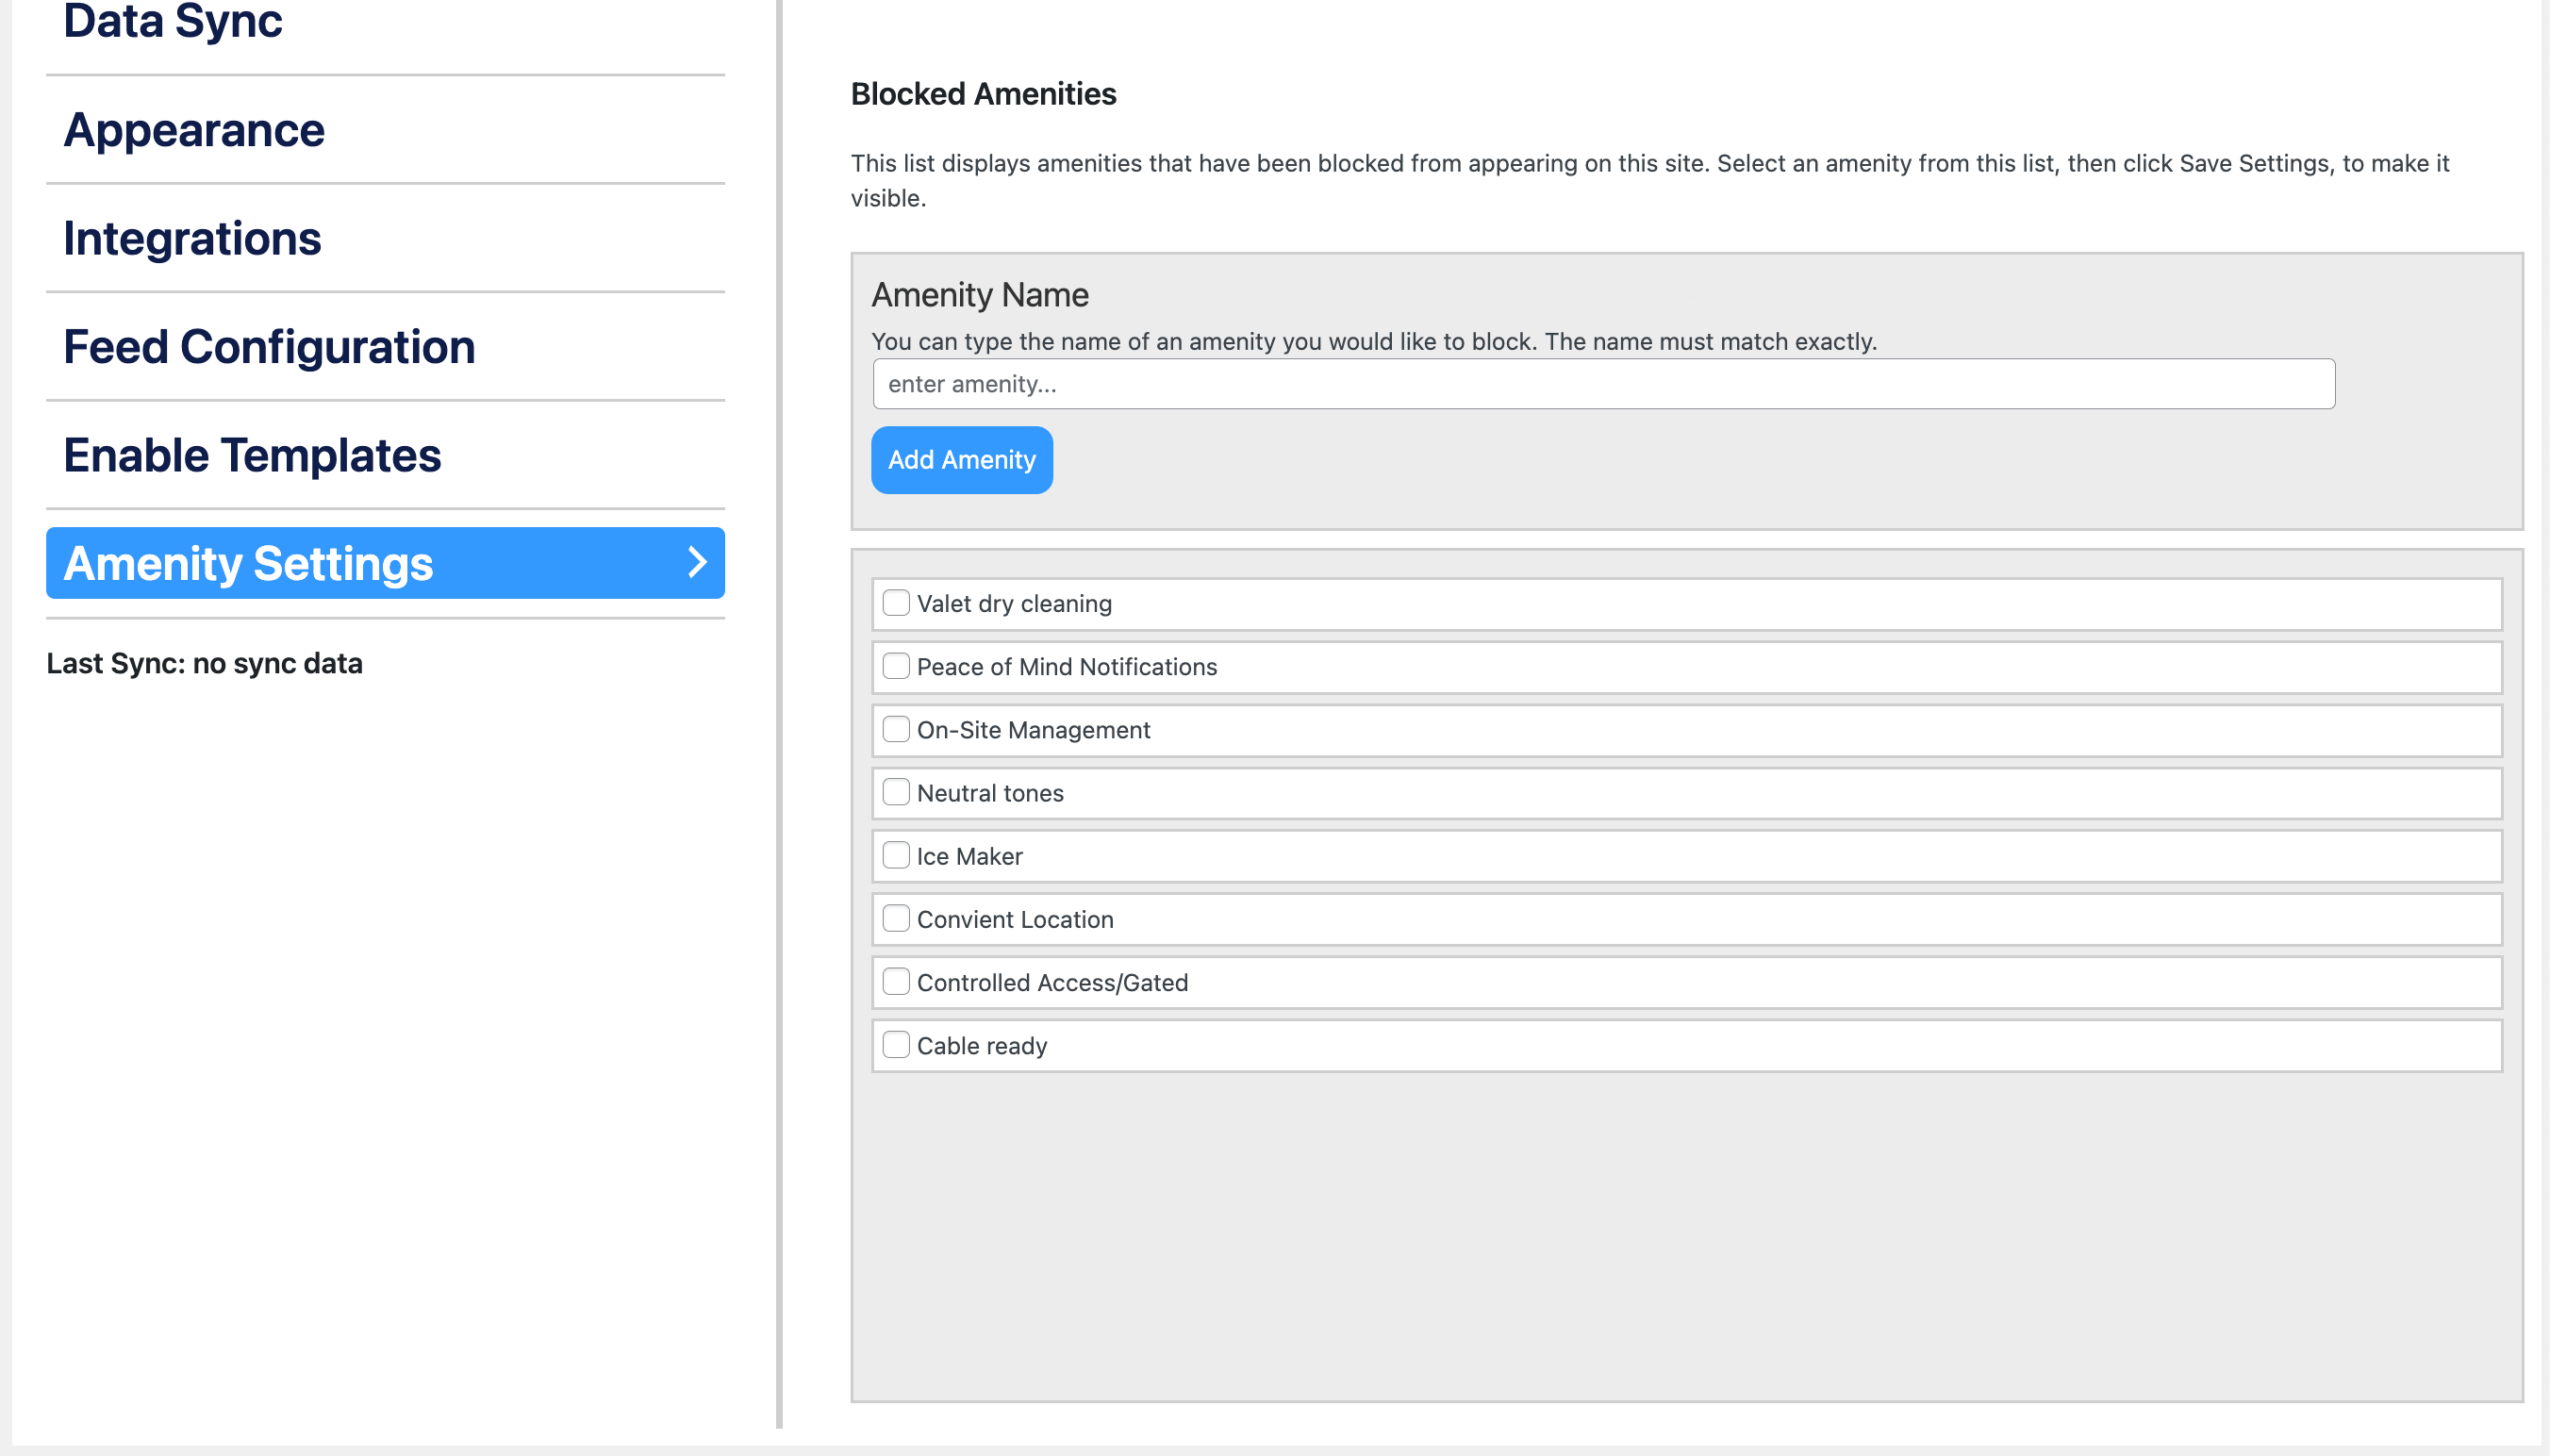Tick the Neutral tones checkbox
The height and width of the screenshot is (1456, 2550).
[896, 792]
